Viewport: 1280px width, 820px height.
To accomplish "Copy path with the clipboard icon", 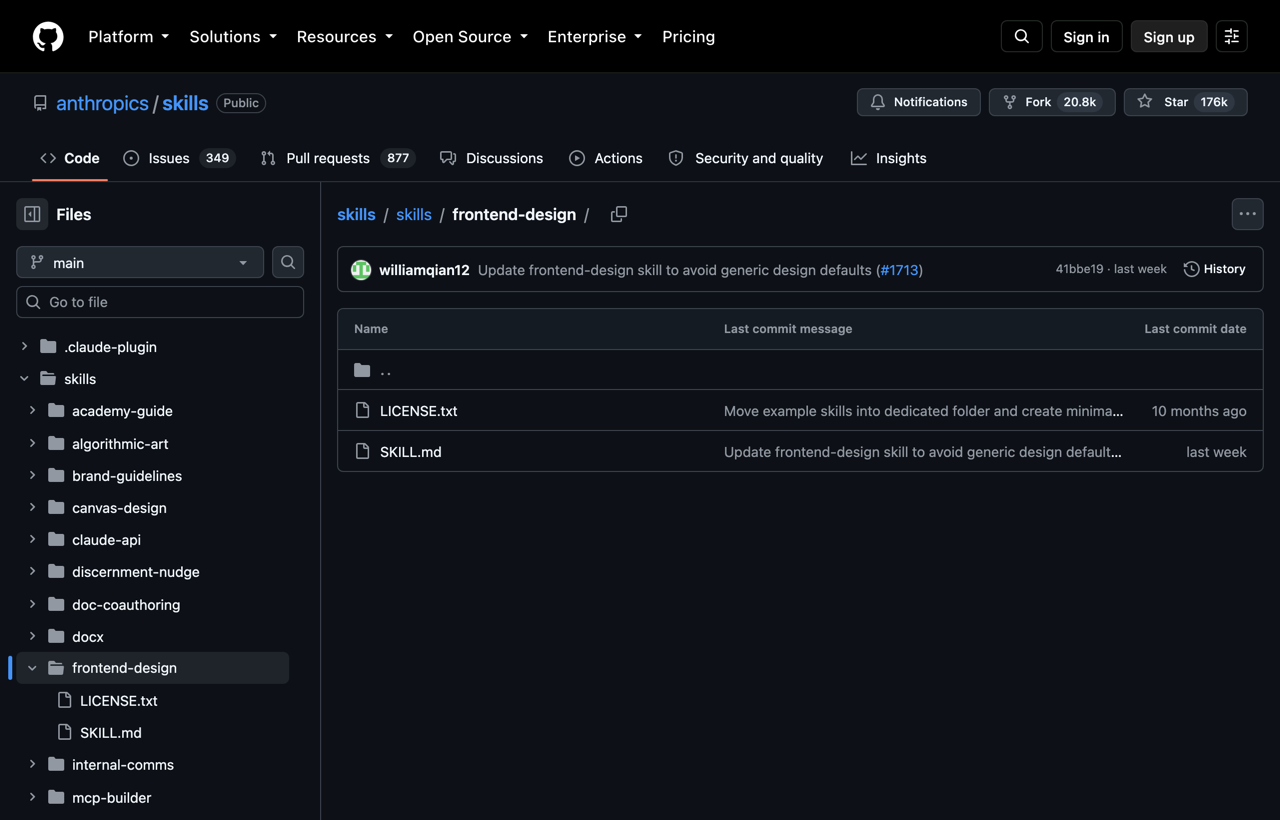I will point(619,214).
